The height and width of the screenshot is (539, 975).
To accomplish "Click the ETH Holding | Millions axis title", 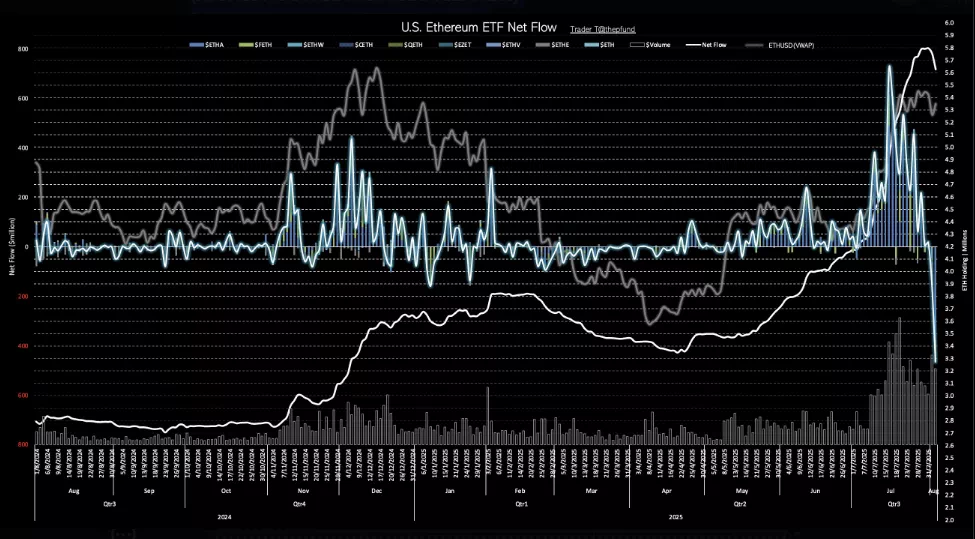I will tap(965, 259).
